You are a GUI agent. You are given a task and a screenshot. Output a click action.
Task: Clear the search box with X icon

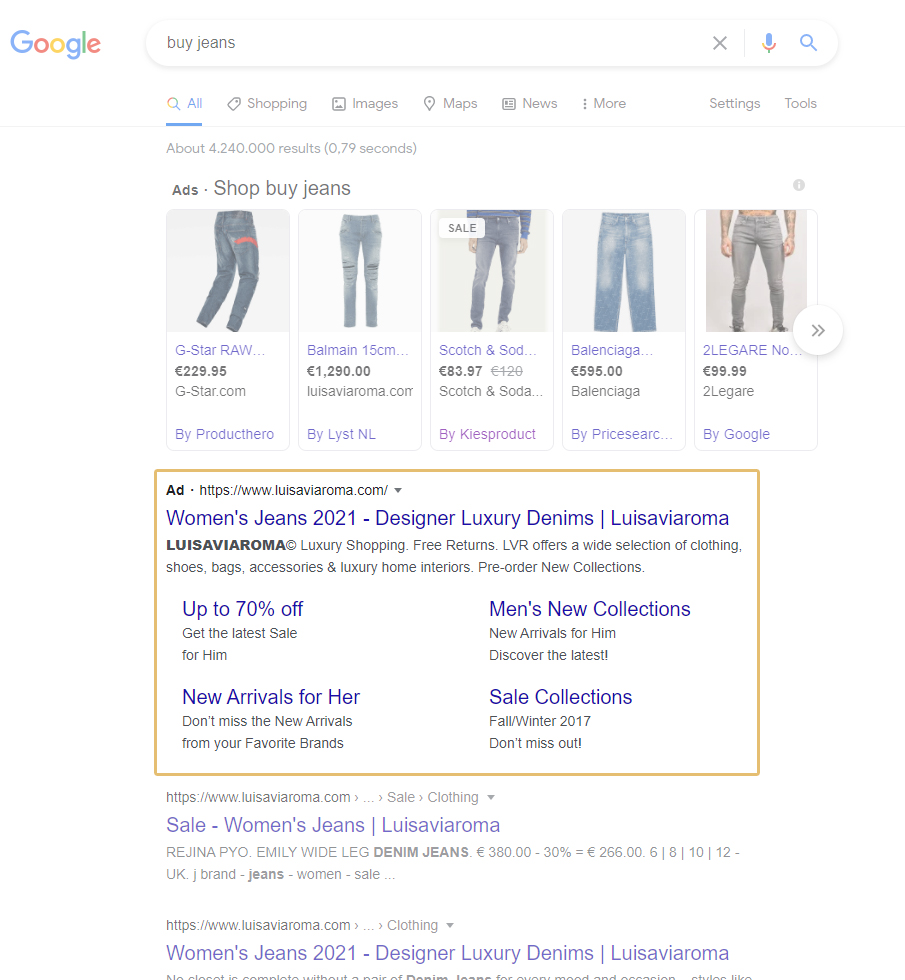[720, 43]
